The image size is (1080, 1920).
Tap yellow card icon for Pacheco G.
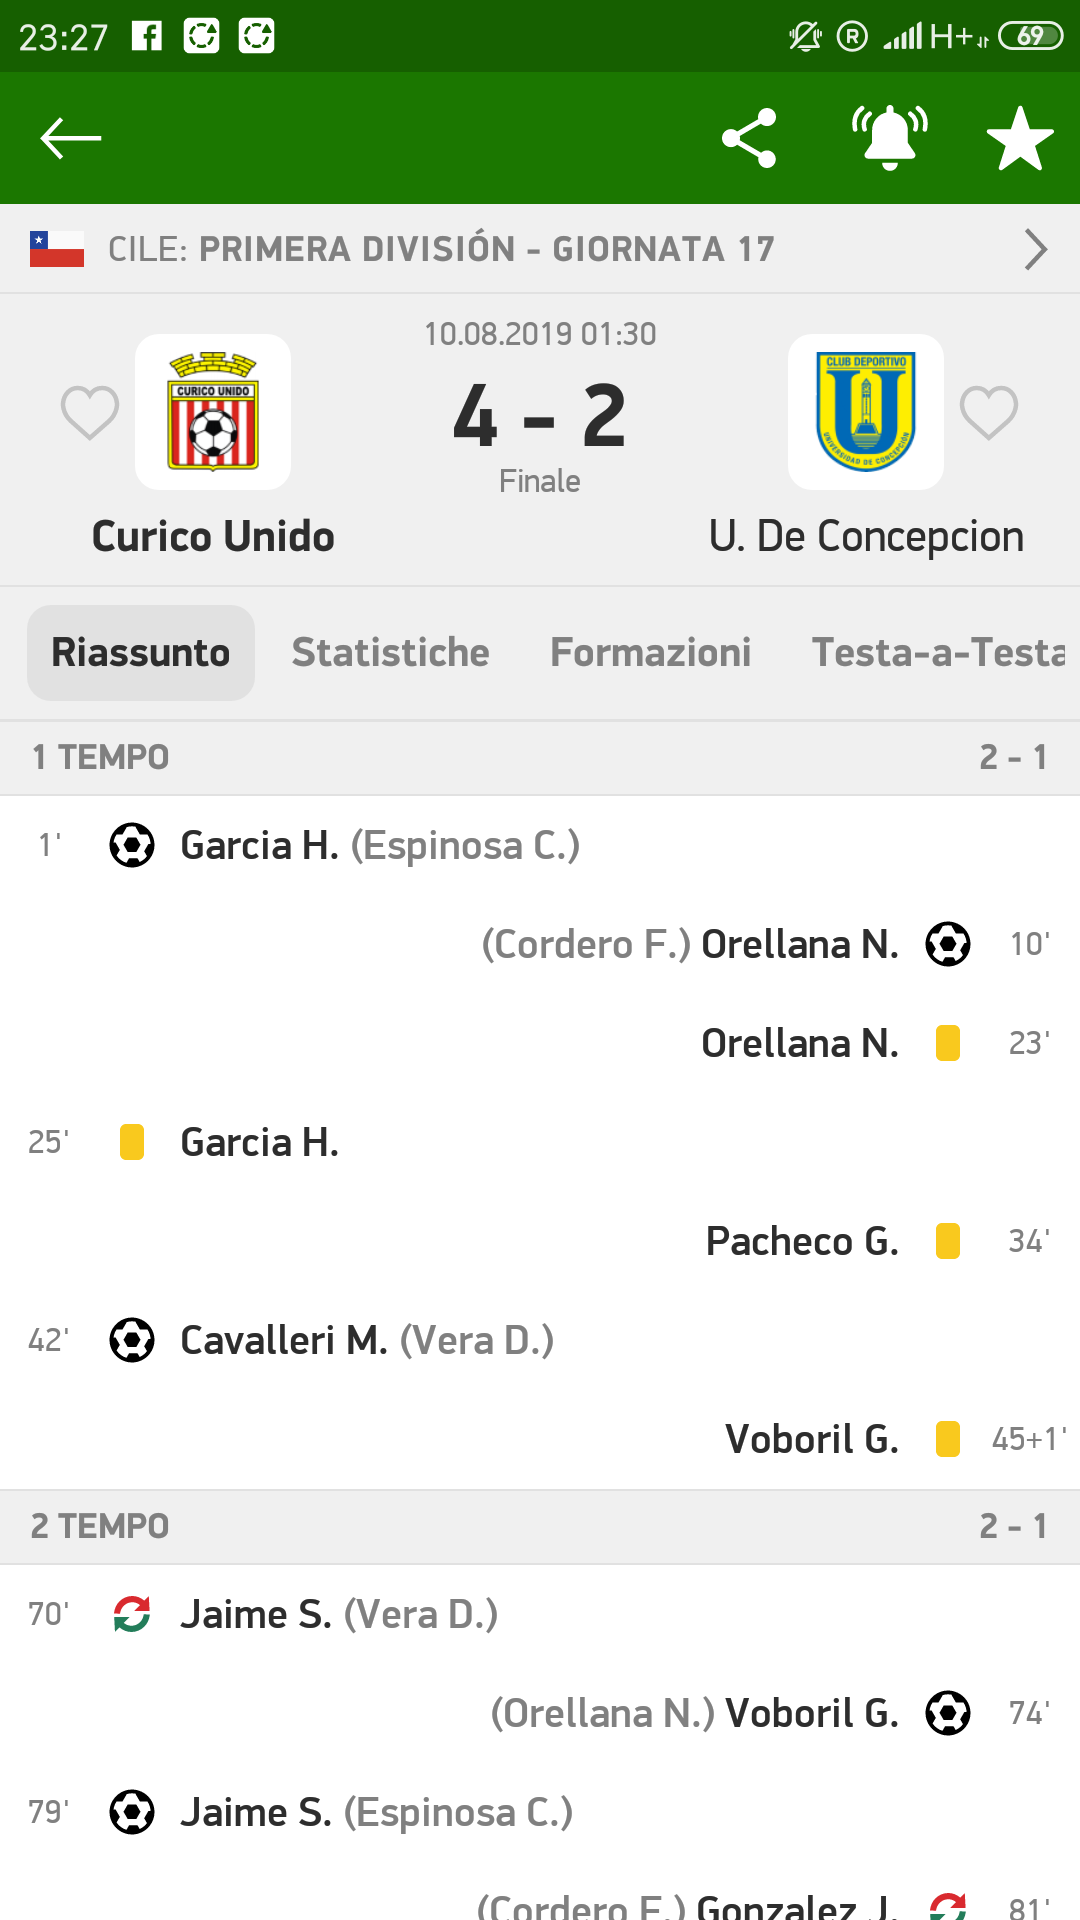[x=947, y=1241]
